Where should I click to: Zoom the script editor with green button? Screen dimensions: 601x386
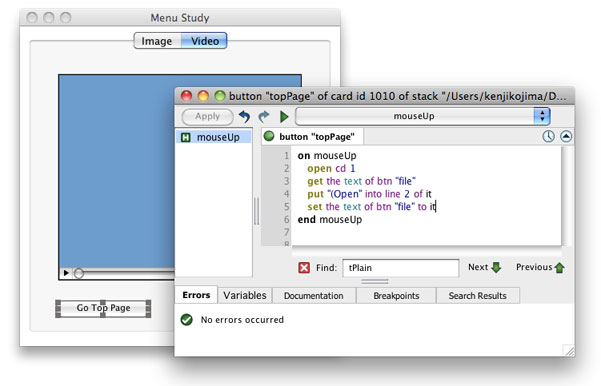[x=220, y=96]
